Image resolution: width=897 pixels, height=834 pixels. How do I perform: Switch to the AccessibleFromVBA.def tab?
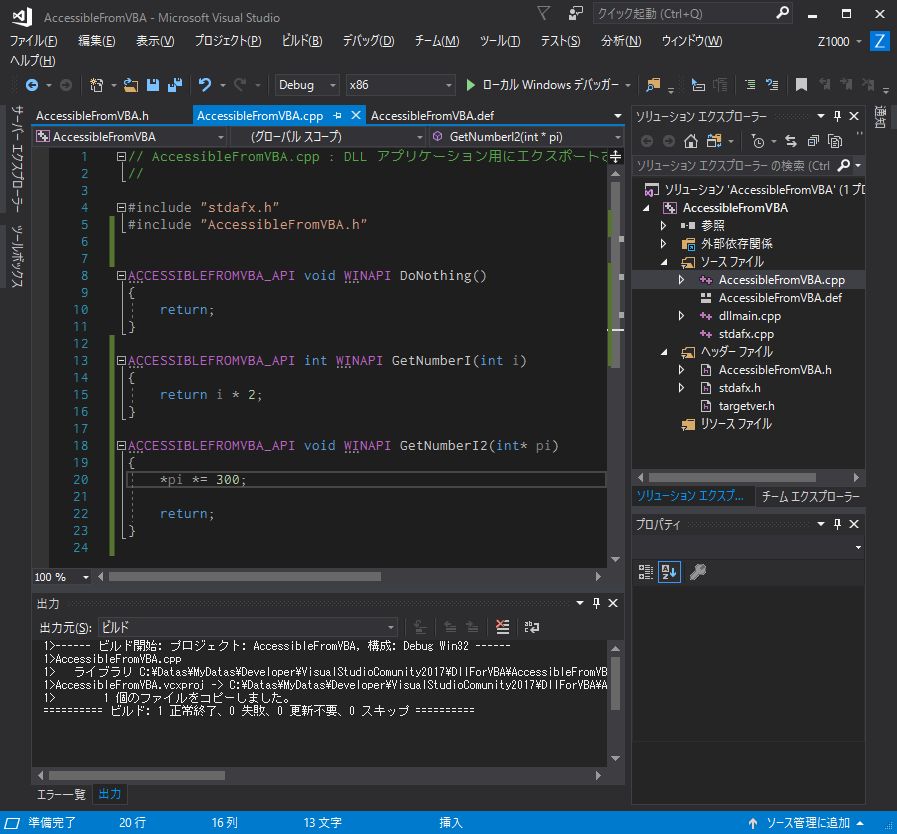click(432, 116)
